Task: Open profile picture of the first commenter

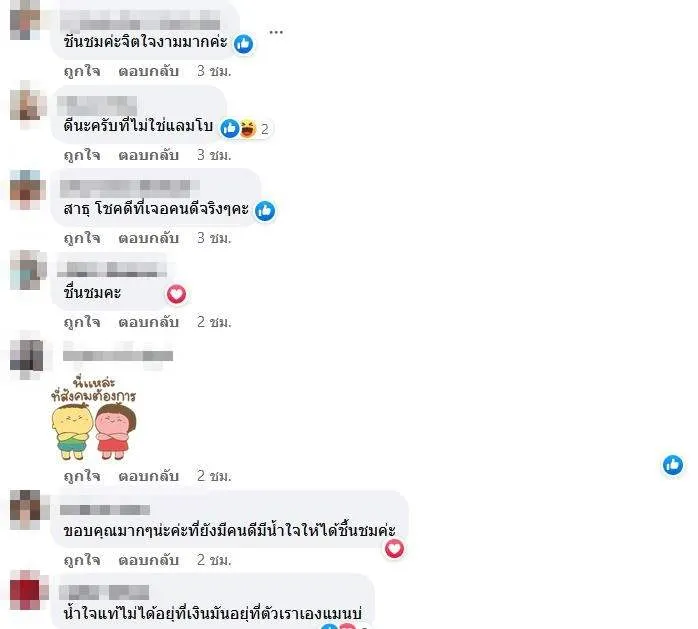Action: pos(26,19)
